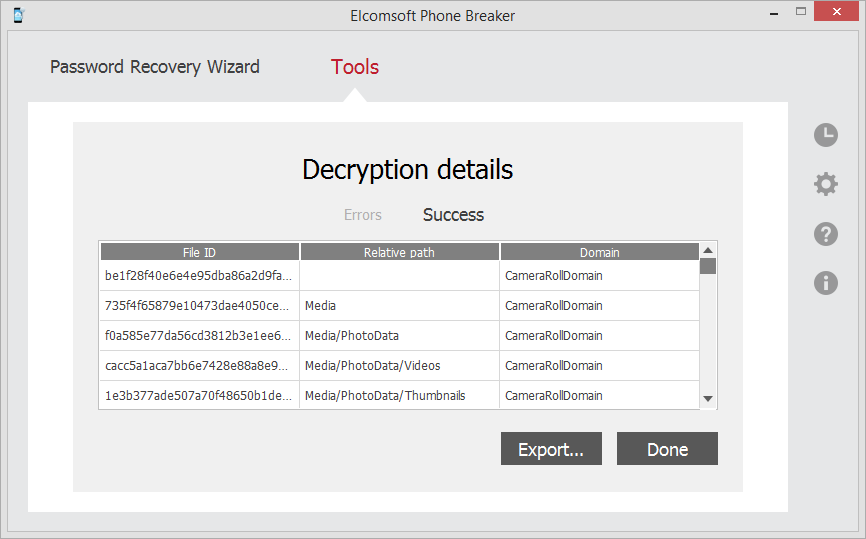The image size is (866, 539).
Task: Click the table scrollbar thumb
Action: [x=708, y=266]
